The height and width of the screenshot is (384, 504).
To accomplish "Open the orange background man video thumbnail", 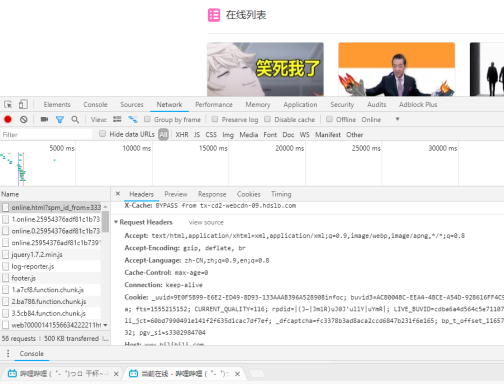I will [397, 69].
